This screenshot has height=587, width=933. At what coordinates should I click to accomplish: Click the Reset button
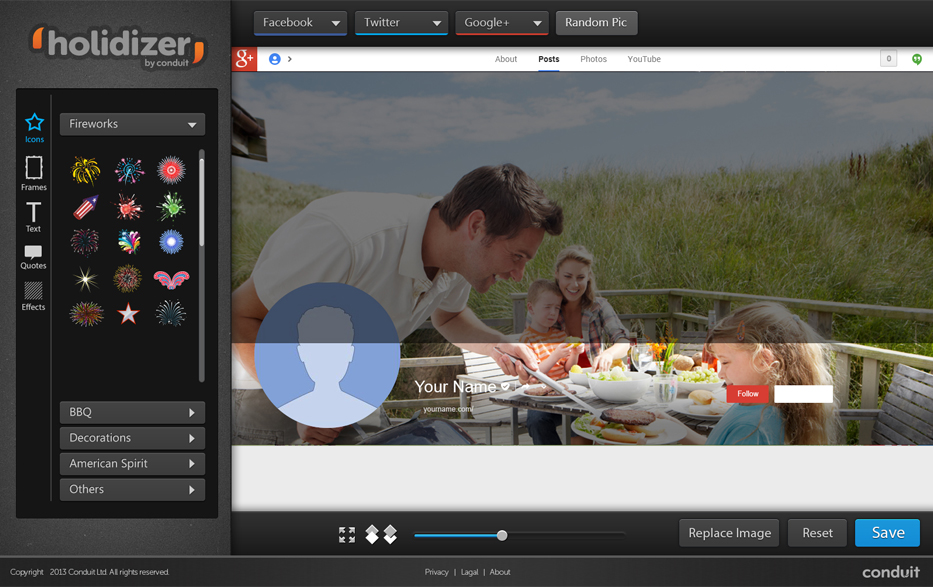pyautogui.click(x=817, y=533)
